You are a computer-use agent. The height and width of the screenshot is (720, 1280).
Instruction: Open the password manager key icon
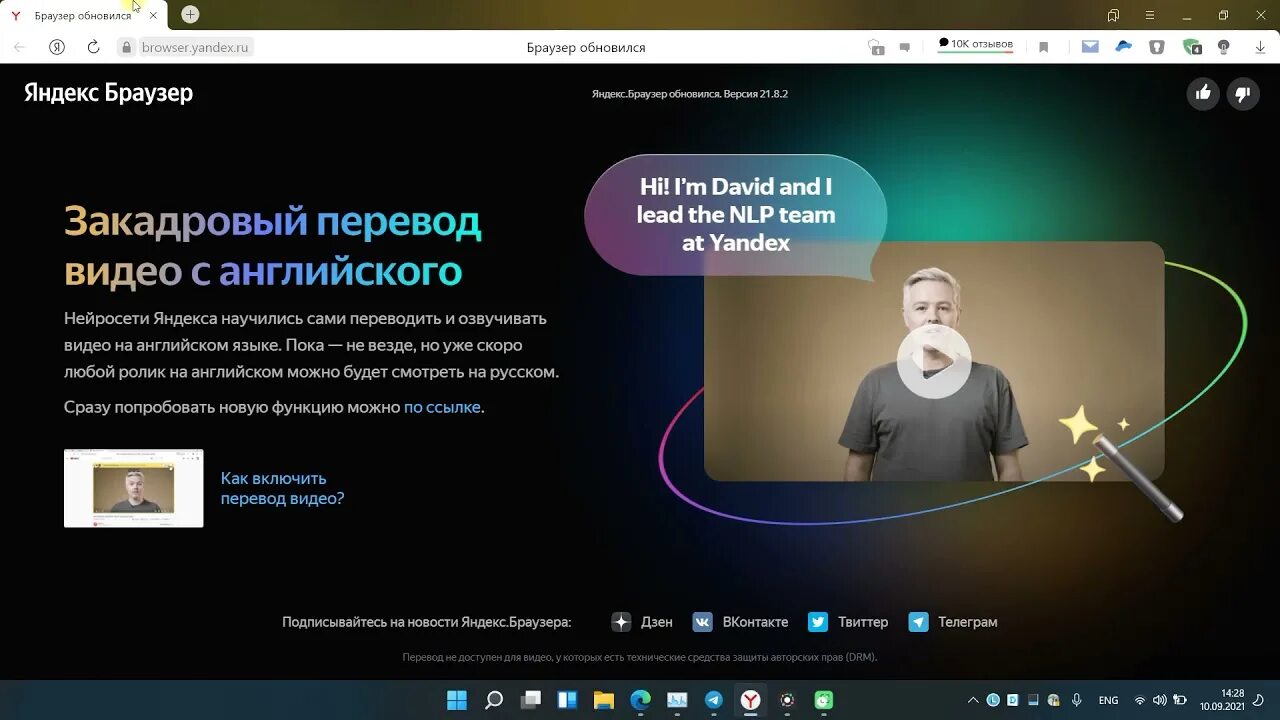[1157, 47]
